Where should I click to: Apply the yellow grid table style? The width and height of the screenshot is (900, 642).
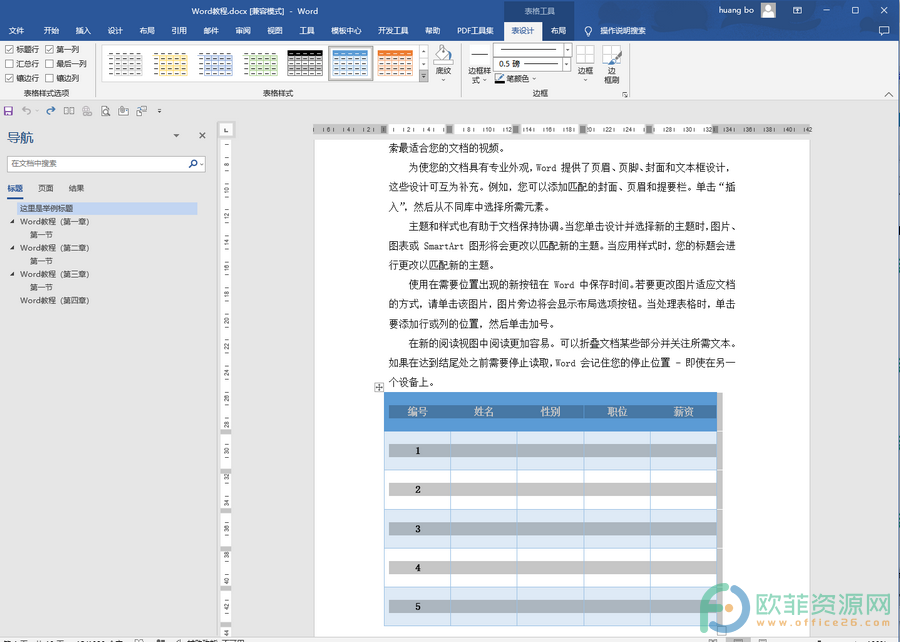(x=170, y=63)
